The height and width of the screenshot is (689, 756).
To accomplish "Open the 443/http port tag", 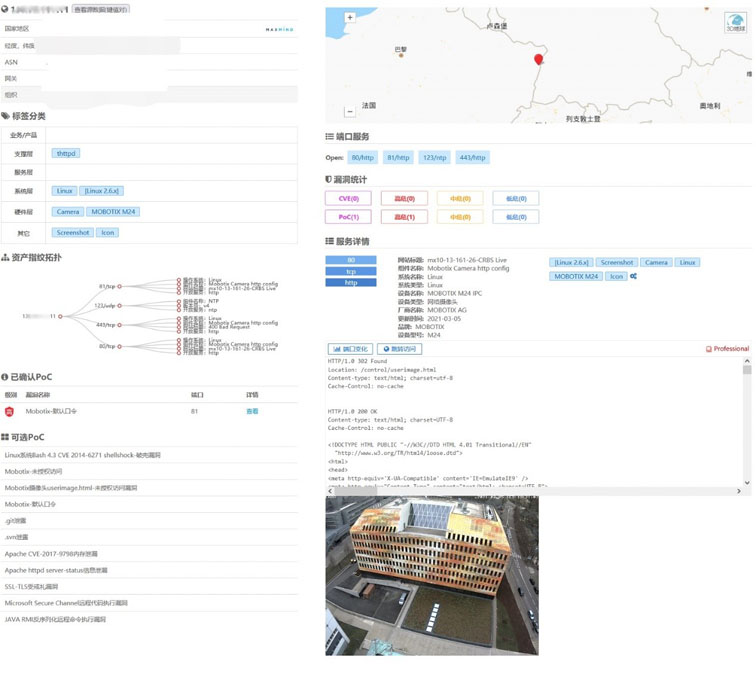I will [x=472, y=158].
